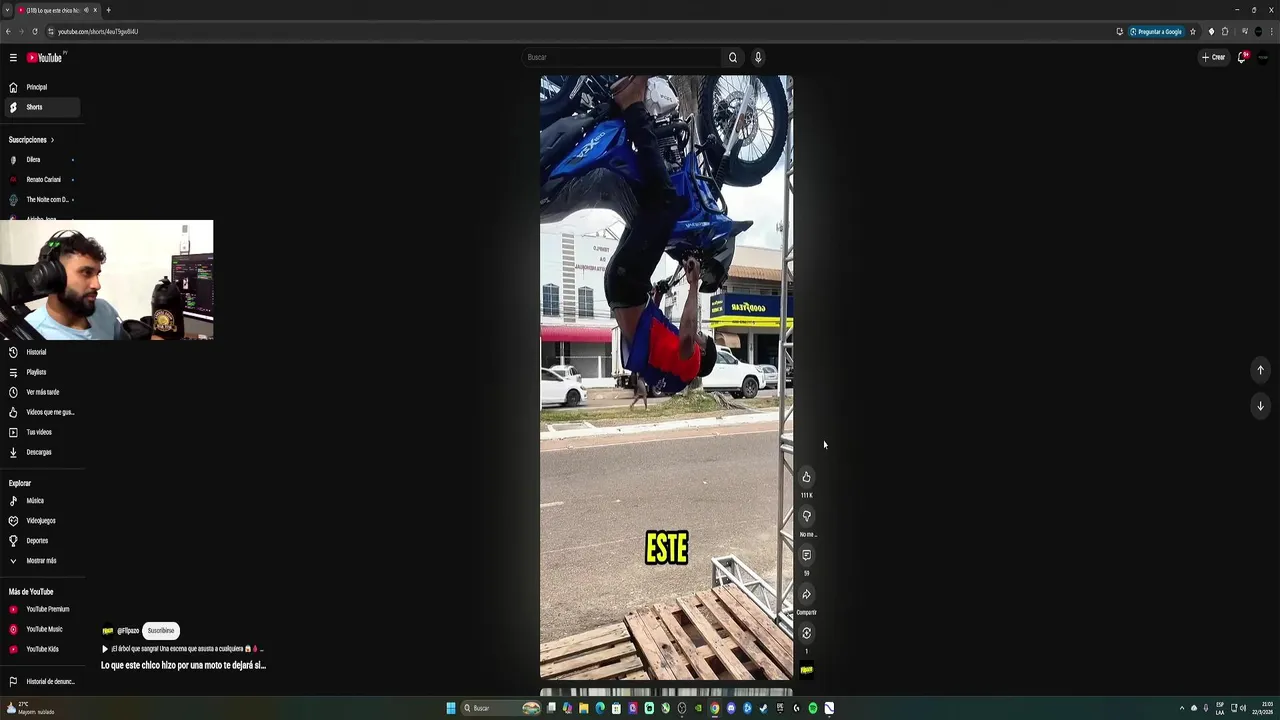The width and height of the screenshot is (1280, 720).
Task: Open the sound source thumbnail below remix
Action: point(807,669)
